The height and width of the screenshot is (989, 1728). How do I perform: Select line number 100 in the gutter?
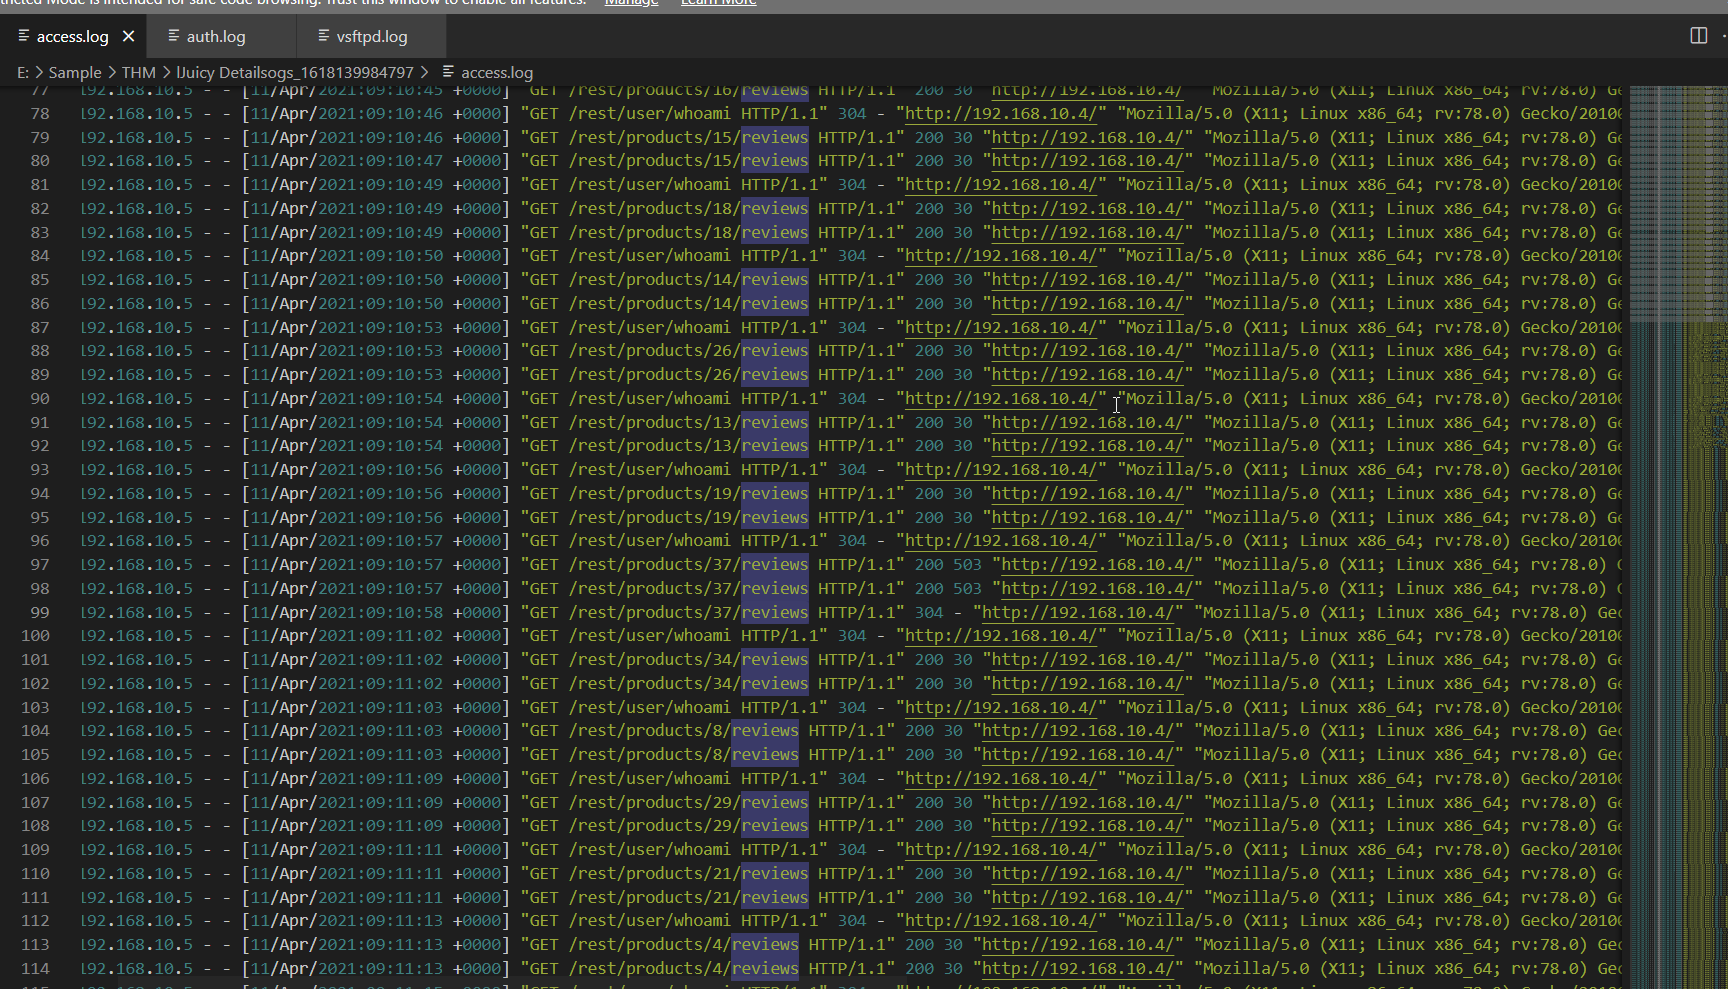coord(35,636)
